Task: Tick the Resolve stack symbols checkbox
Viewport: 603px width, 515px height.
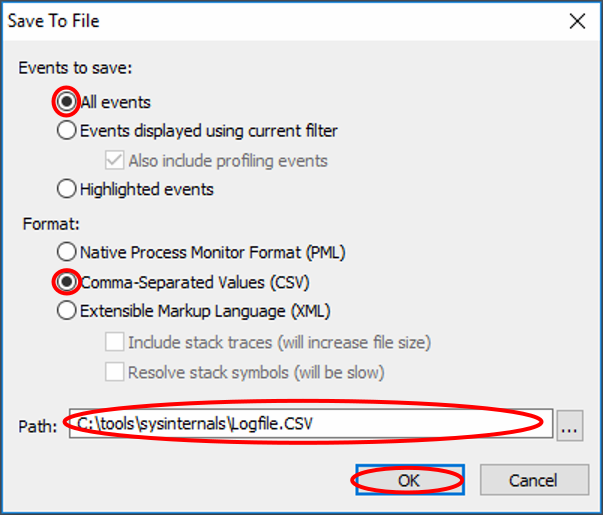Action: (x=114, y=372)
